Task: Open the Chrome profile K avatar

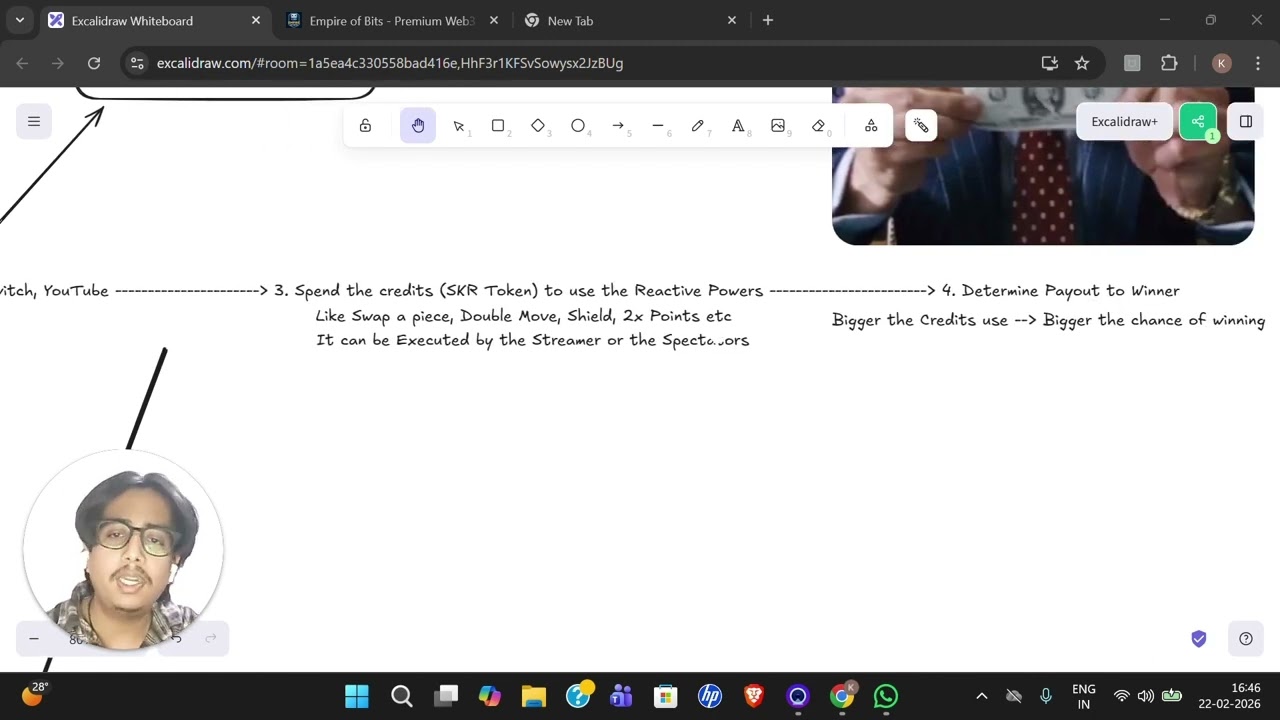Action: (1221, 63)
